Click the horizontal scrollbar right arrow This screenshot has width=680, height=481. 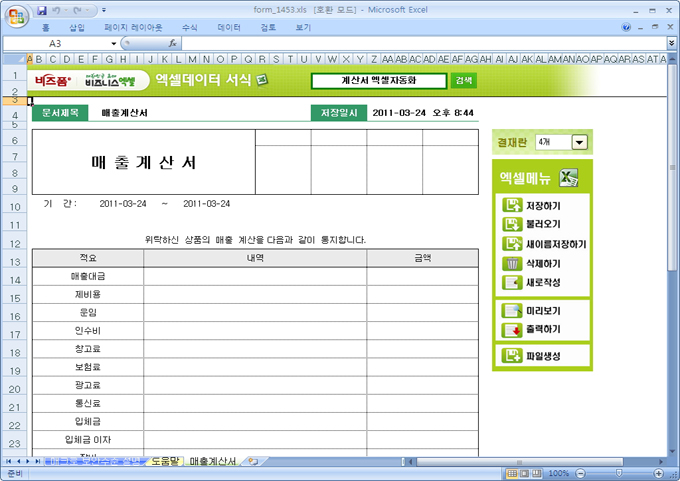[x=662, y=462]
